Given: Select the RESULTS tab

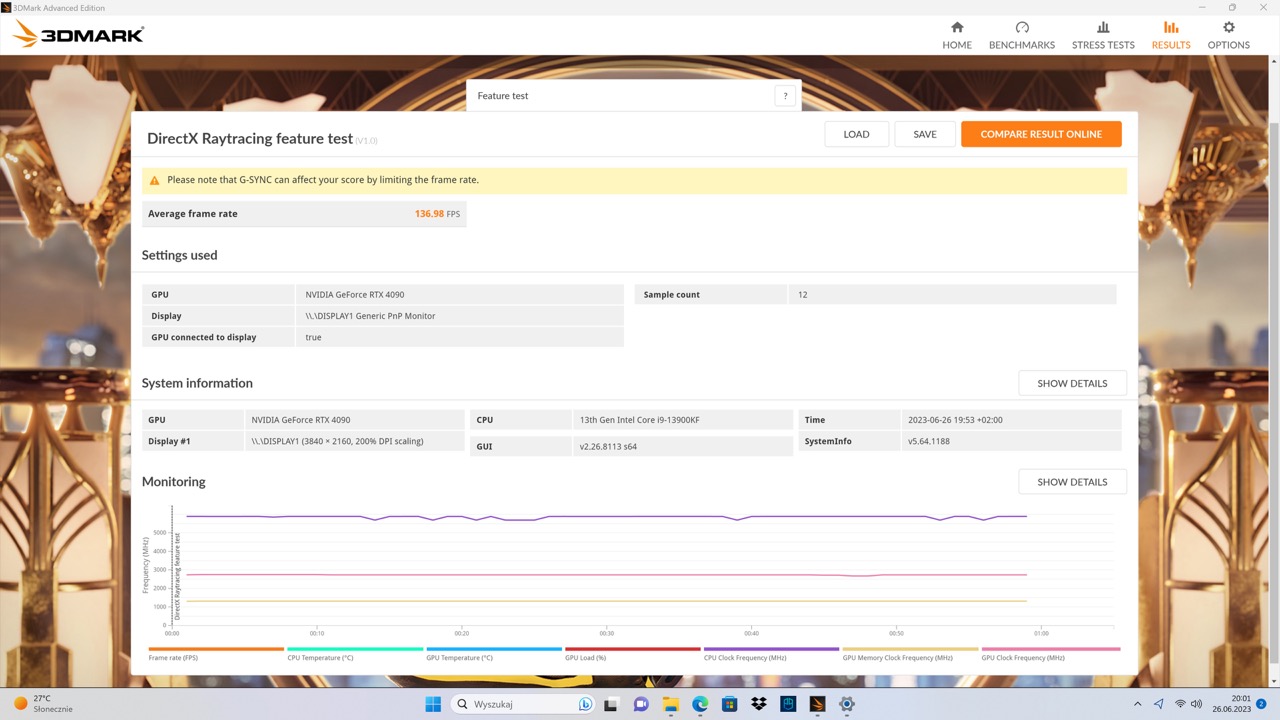Looking at the screenshot, I should [x=1171, y=35].
